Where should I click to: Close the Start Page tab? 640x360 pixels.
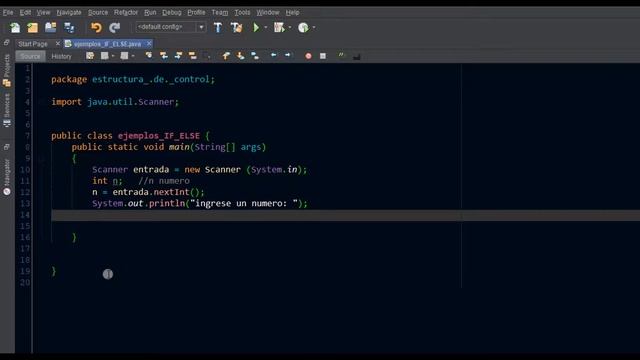pos(58,43)
